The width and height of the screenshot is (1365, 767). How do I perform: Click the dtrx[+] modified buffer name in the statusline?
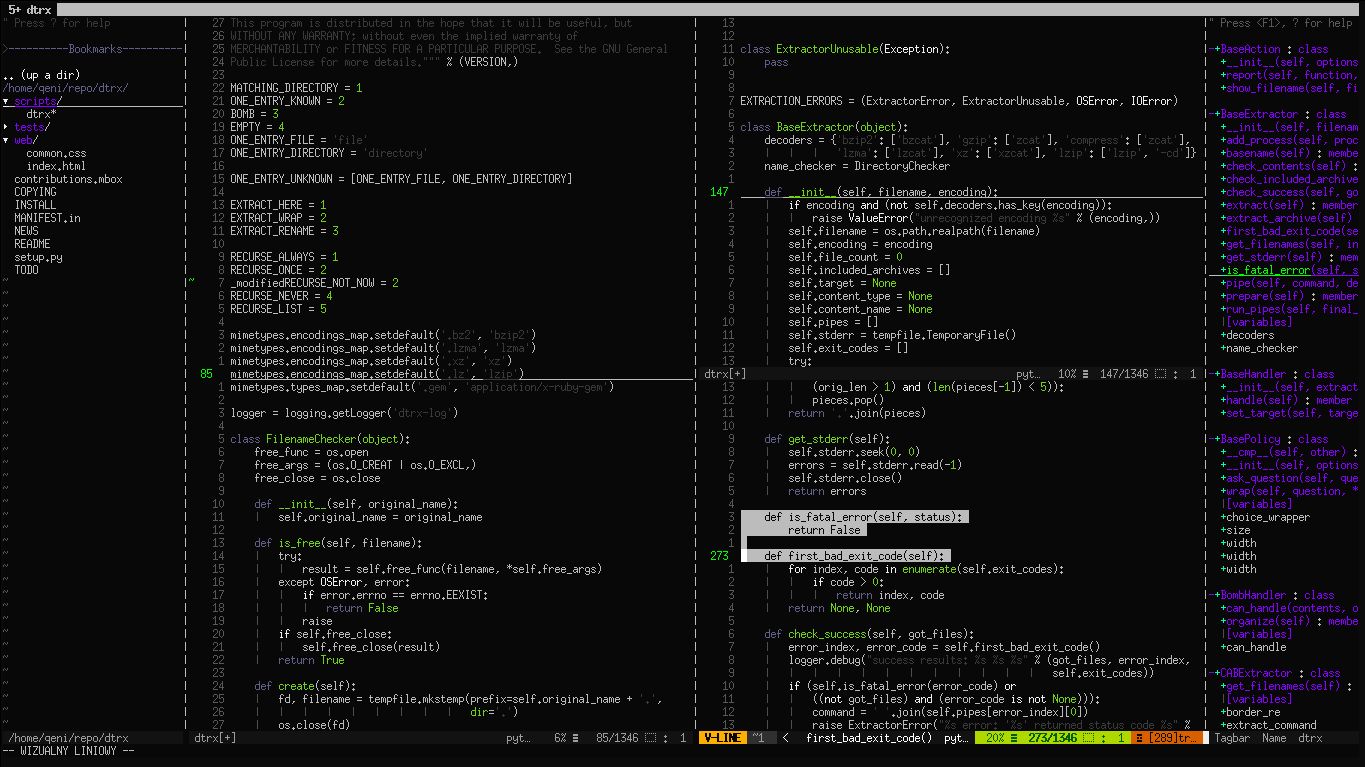(214, 737)
